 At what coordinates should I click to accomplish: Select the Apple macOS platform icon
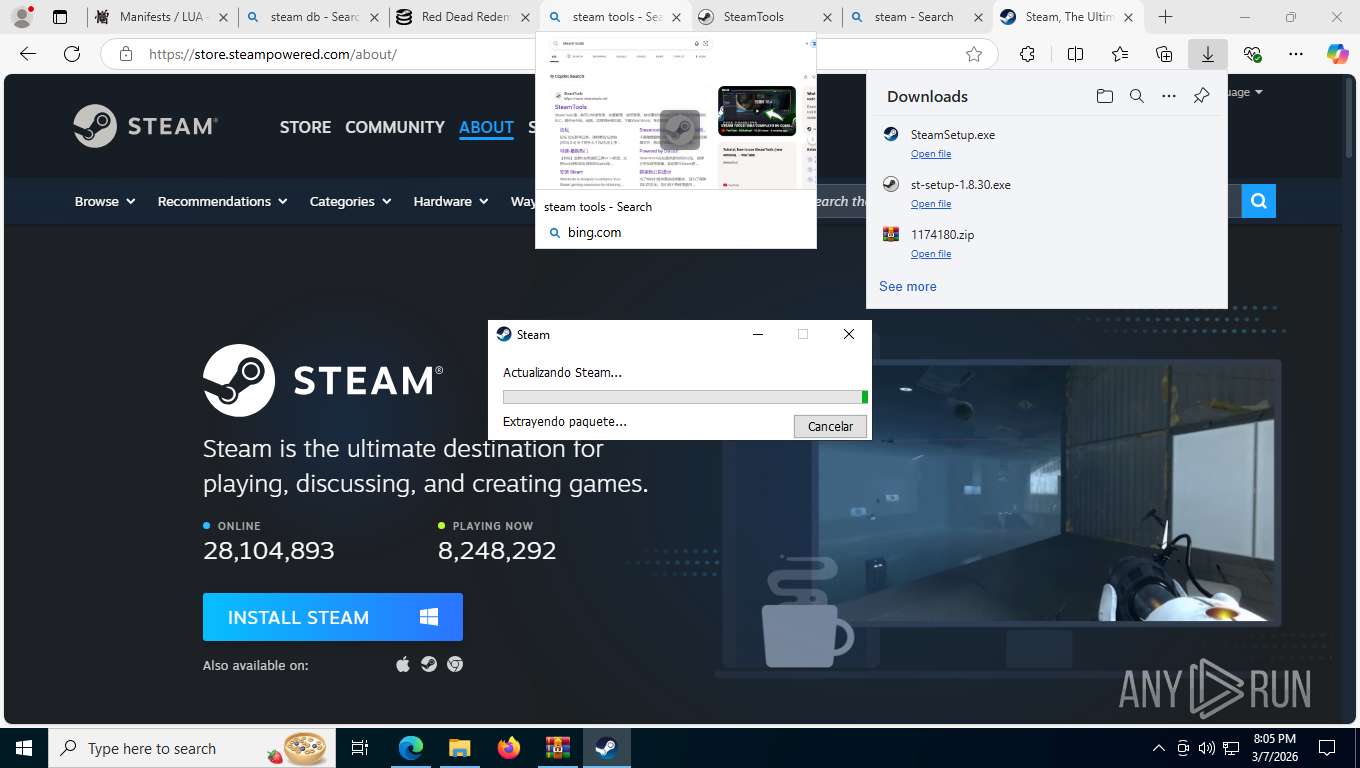click(x=403, y=664)
